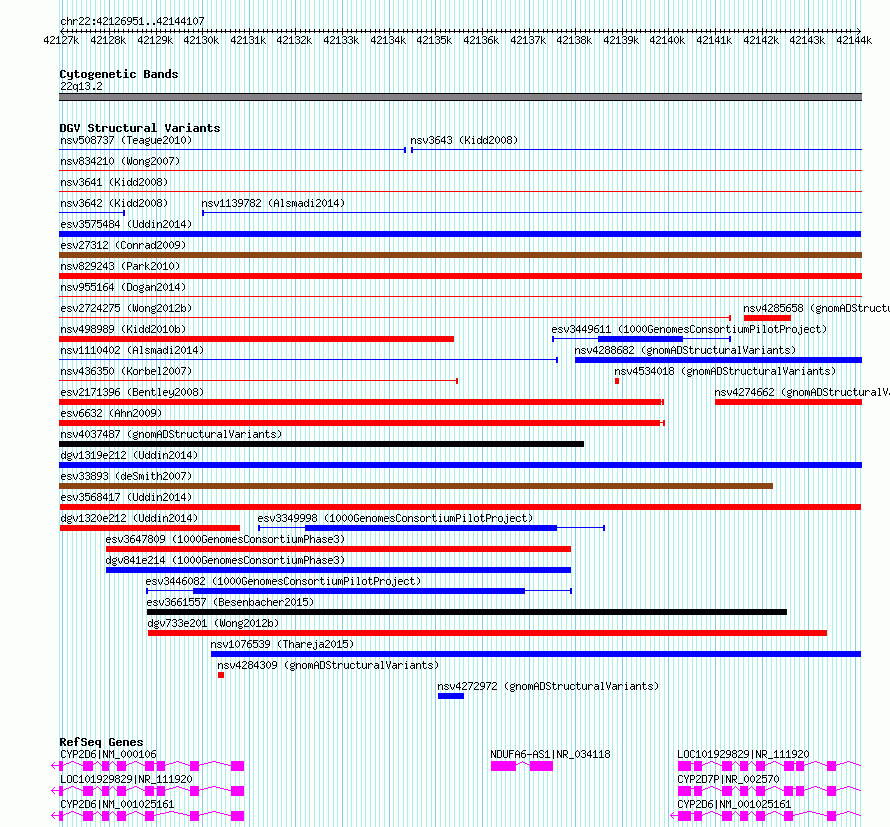Click the esv3575484 (Uddin2014) label
Image resolution: width=890 pixels, height=827 pixels.
pos(126,224)
